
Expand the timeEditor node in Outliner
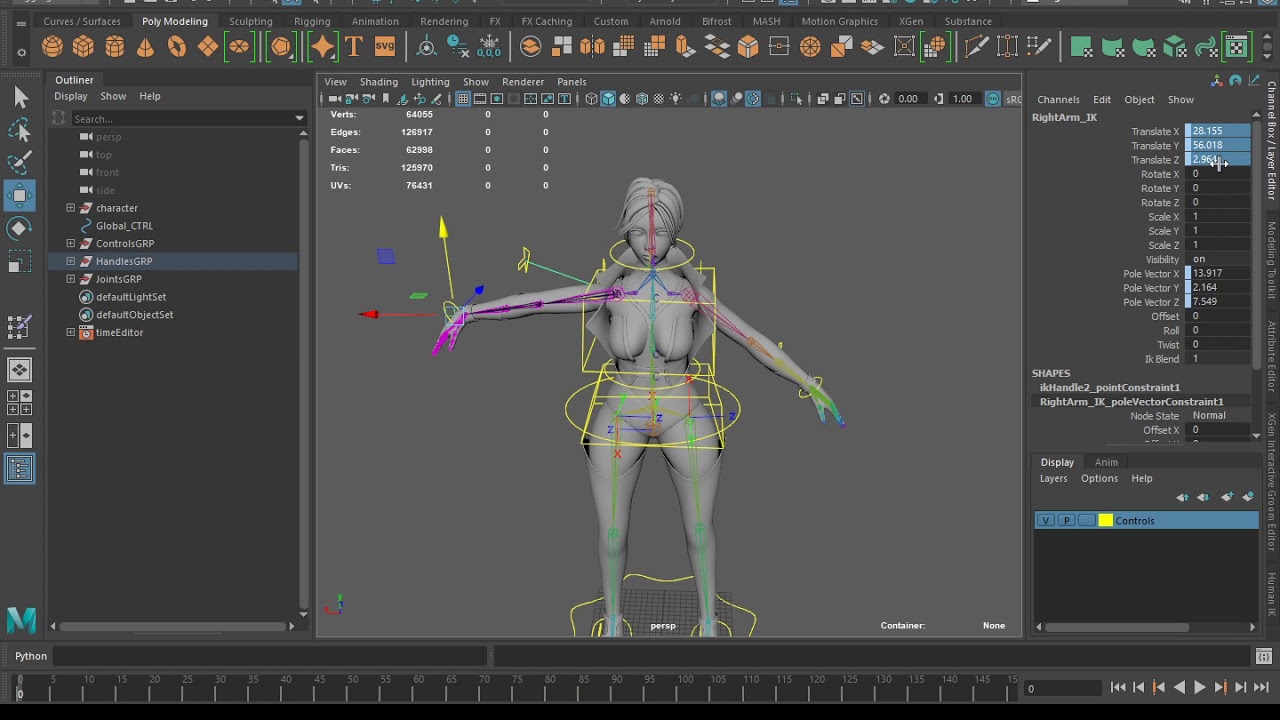point(70,332)
